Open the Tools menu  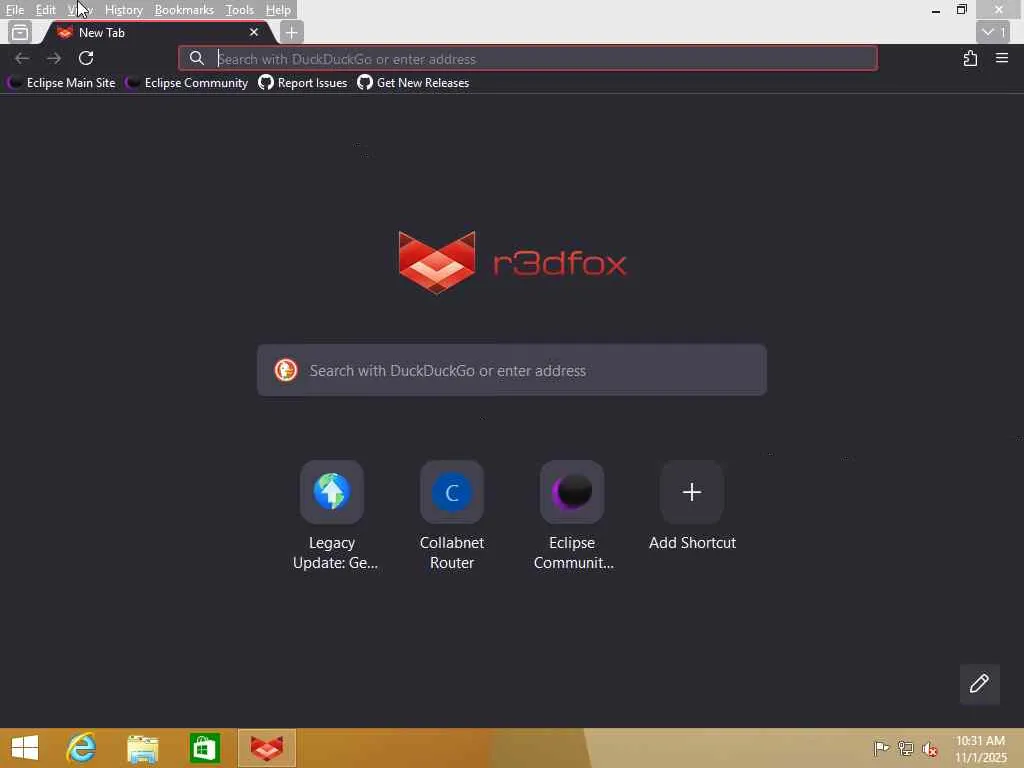coord(239,10)
